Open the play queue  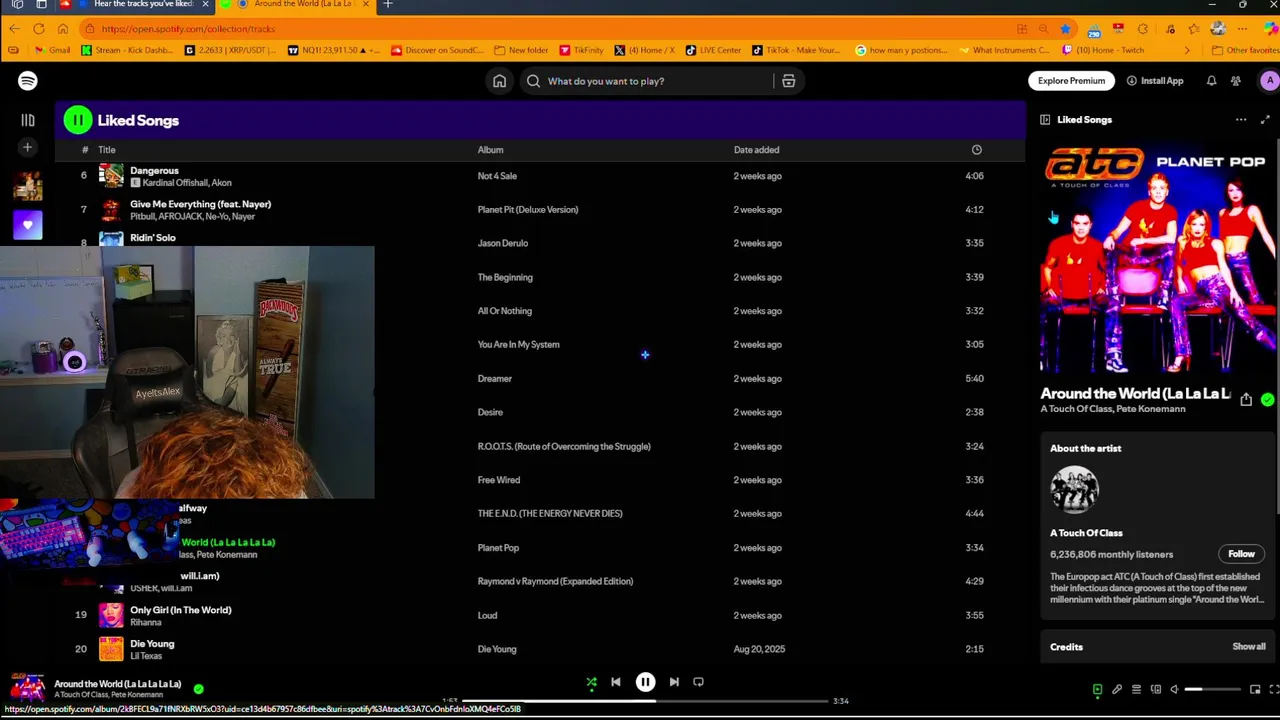pos(1136,689)
